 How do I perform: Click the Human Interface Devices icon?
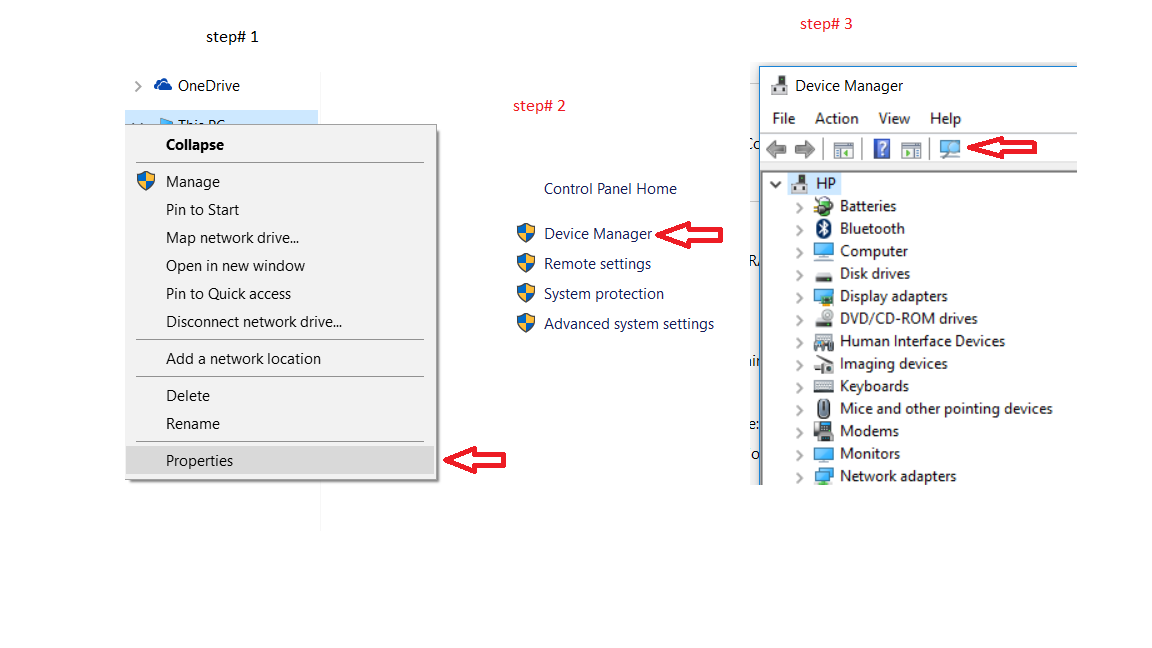coord(824,342)
